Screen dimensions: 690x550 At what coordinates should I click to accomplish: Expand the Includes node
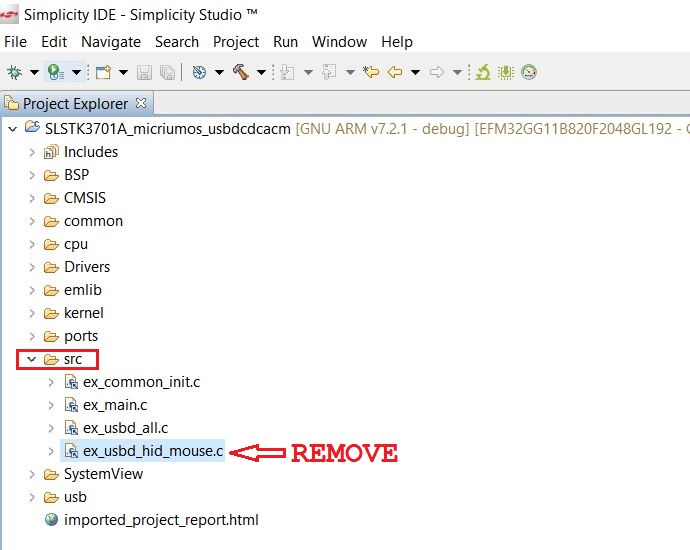pos(32,152)
